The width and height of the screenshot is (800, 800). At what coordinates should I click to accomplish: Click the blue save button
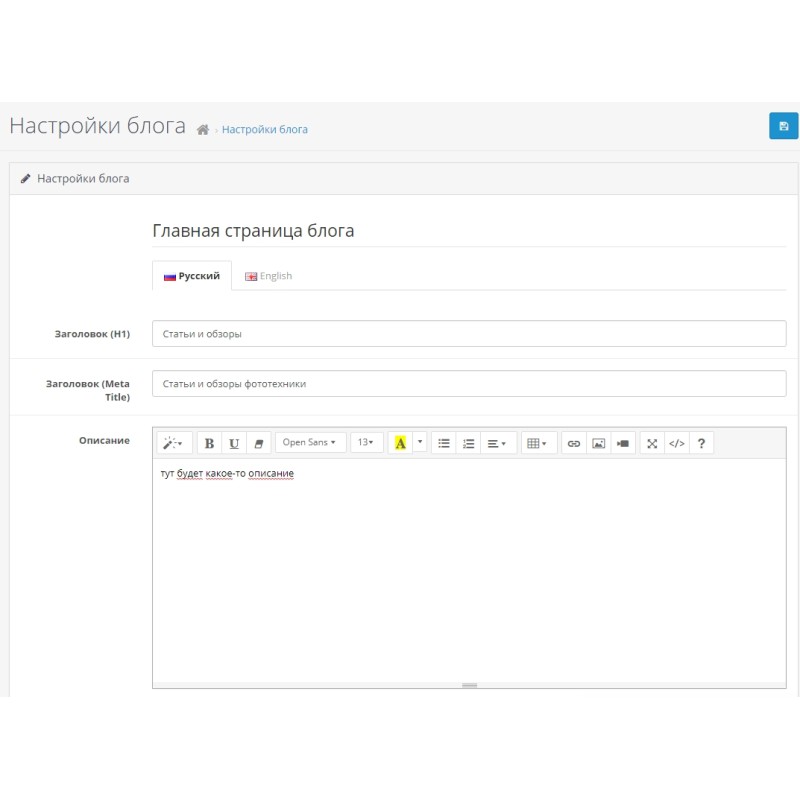click(x=783, y=126)
